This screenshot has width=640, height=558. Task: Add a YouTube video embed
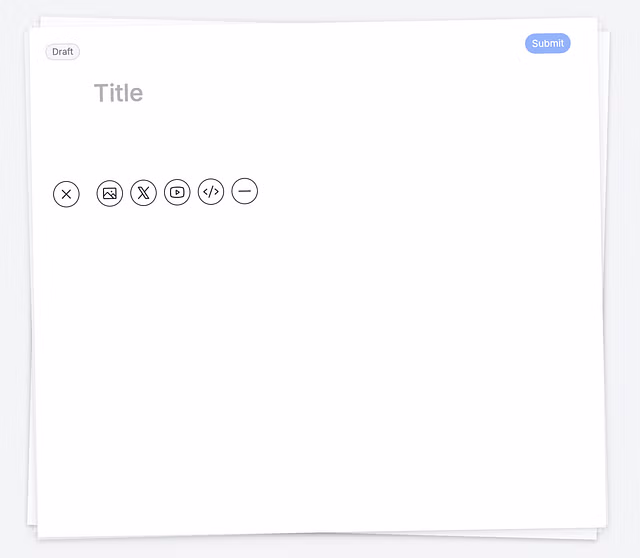click(177, 192)
